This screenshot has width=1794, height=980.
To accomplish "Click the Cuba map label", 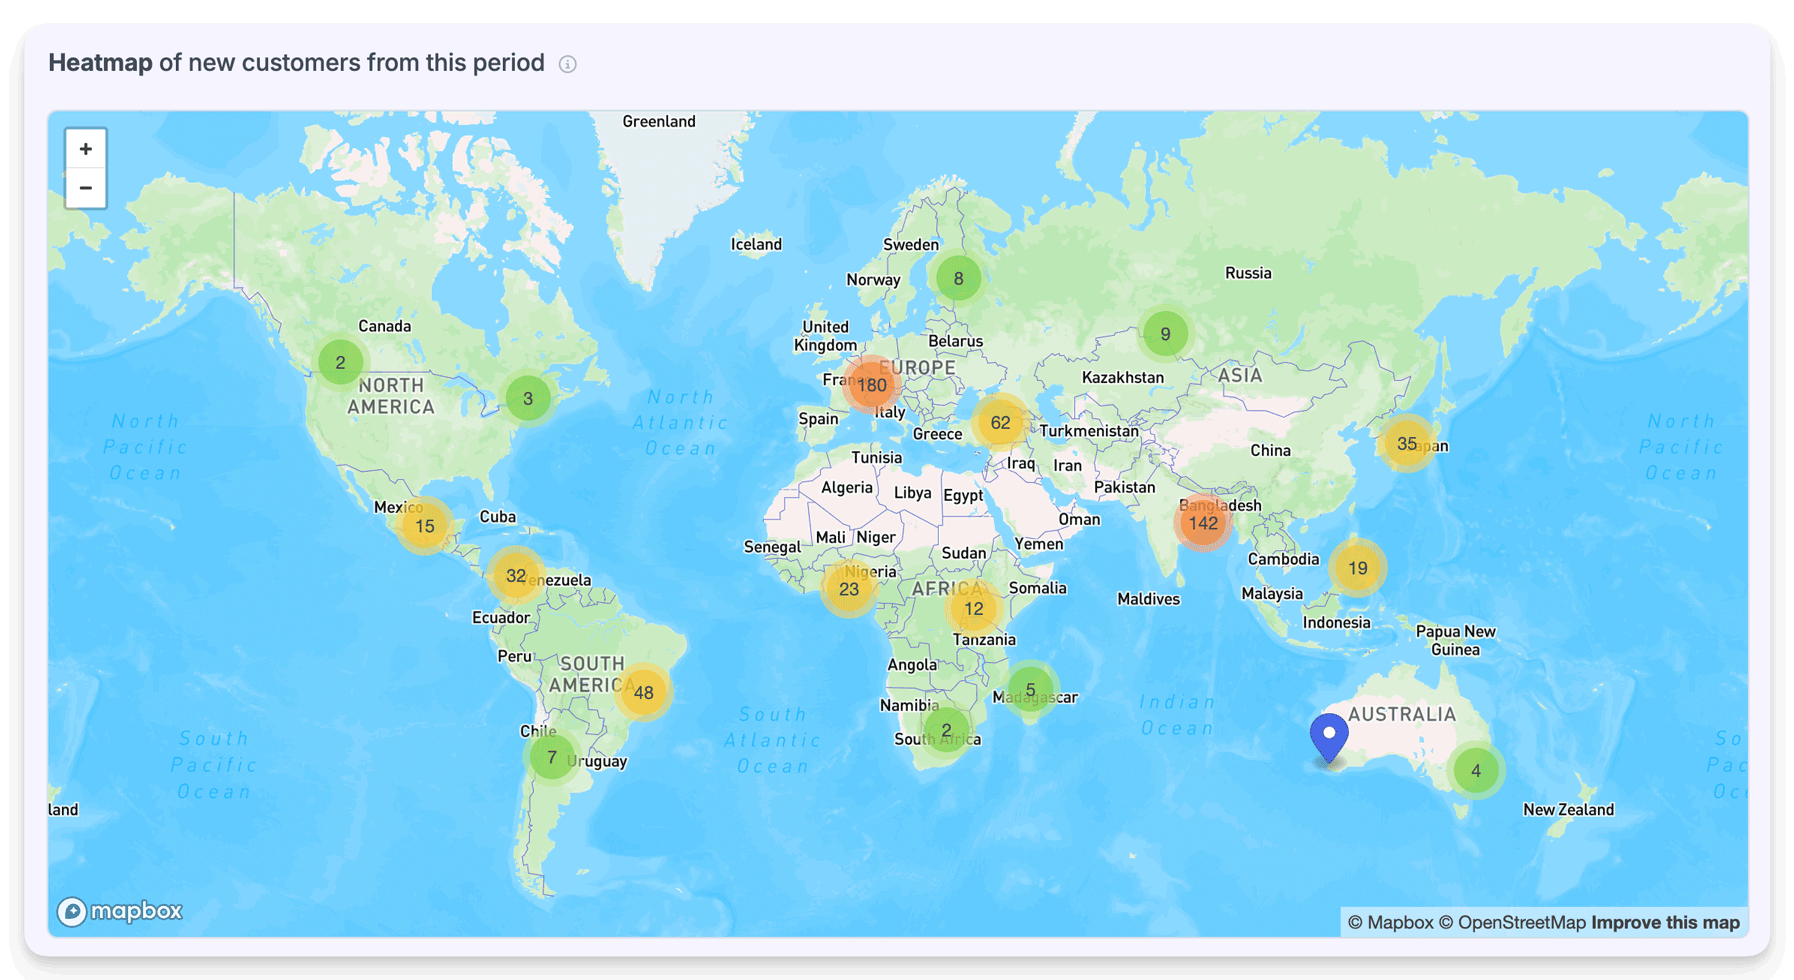I will tap(497, 517).
